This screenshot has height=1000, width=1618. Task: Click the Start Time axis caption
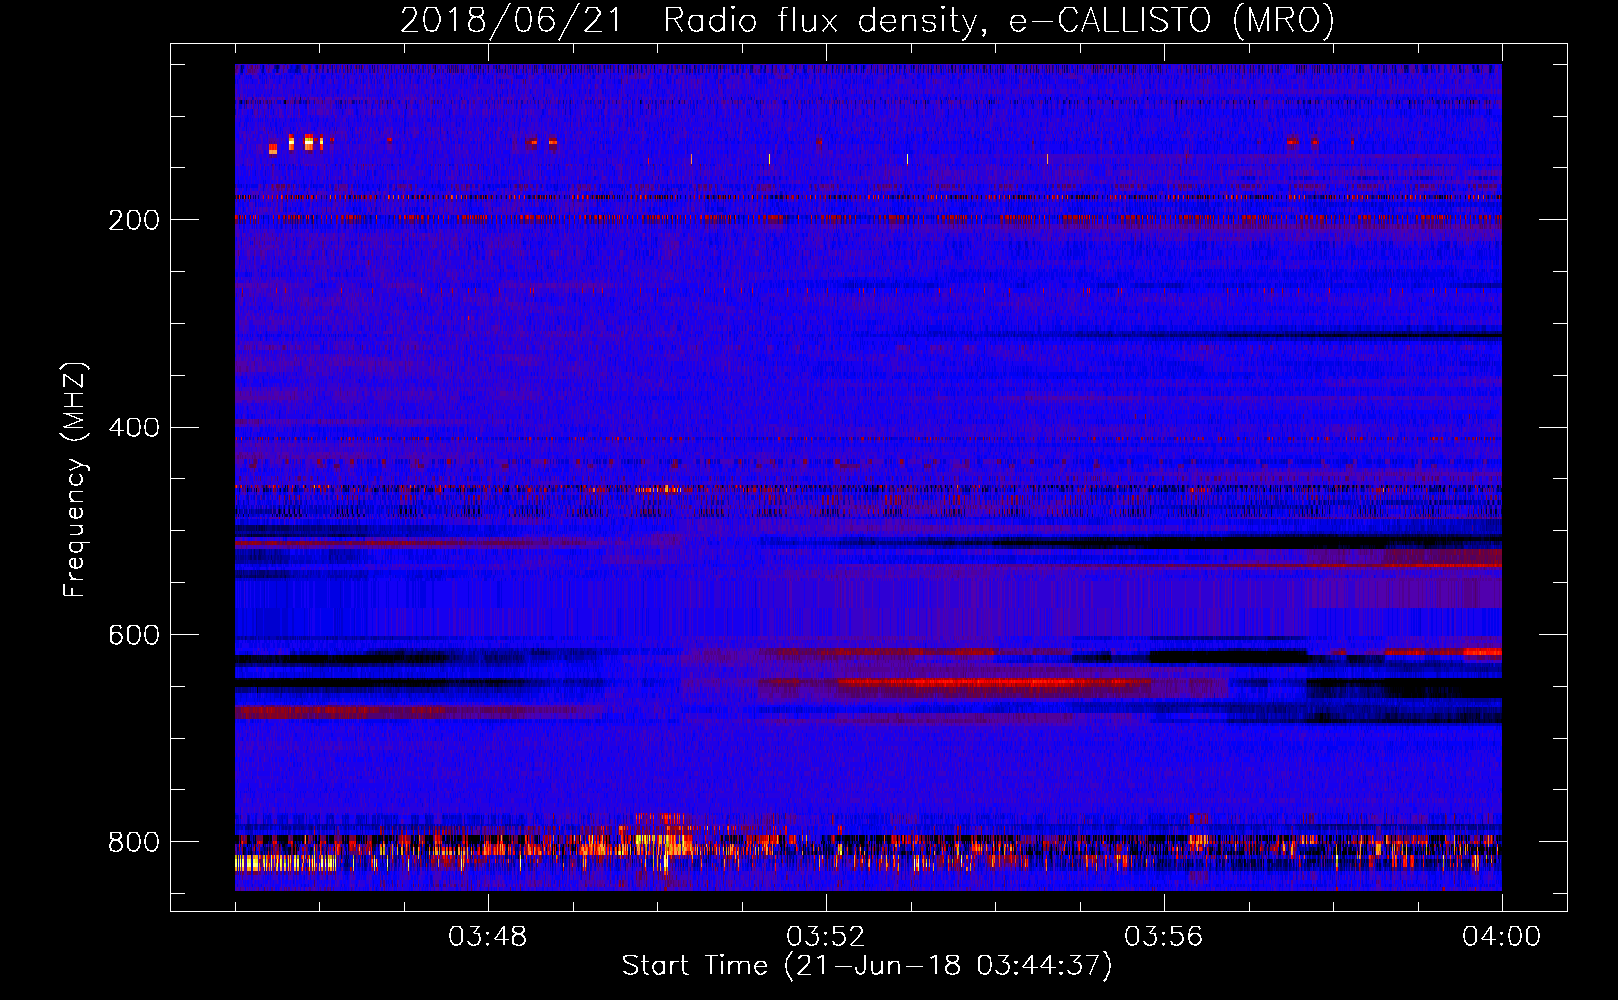click(867, 966)
